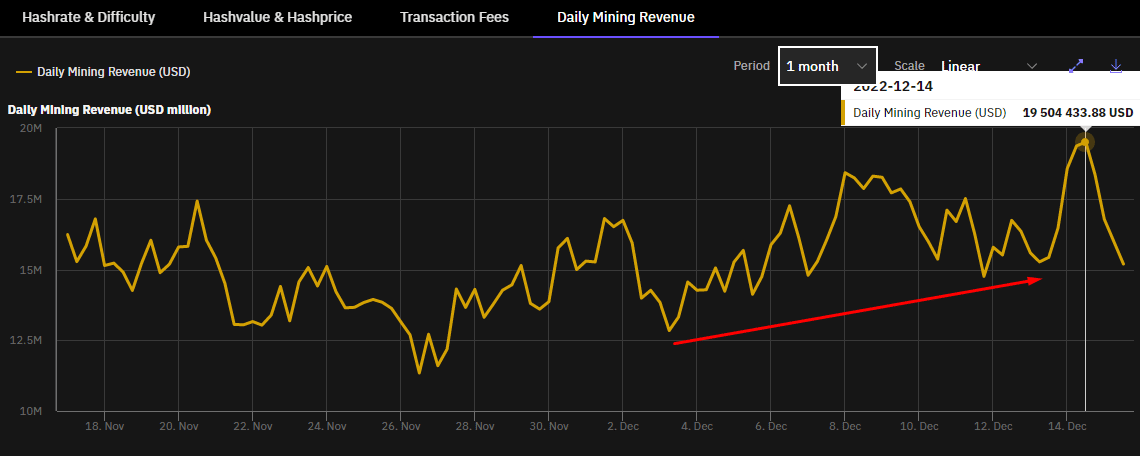The height and width of the screenshot is (456, 1140).
Task: Click the download chart icon
Action: 1116,66
